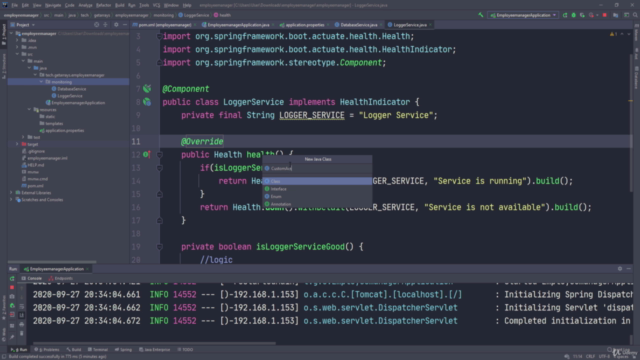Open Project Structure icon in top toolbar
The image size is (640, 360).
[616, 15]
